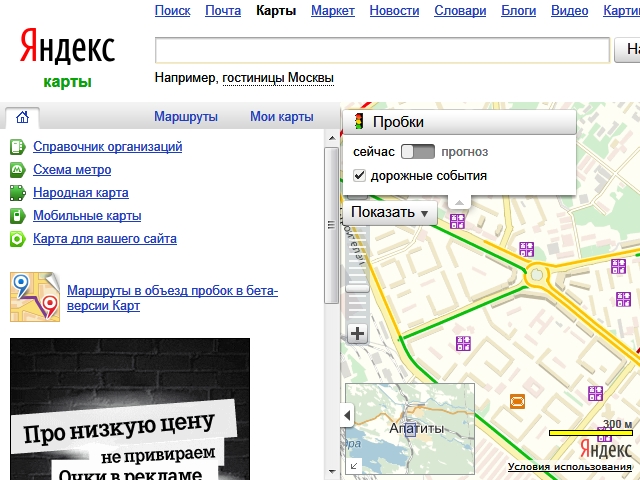Go to Блоги in top navigation
The height and width of the screenshot is (480, 640).
point(518,11)
